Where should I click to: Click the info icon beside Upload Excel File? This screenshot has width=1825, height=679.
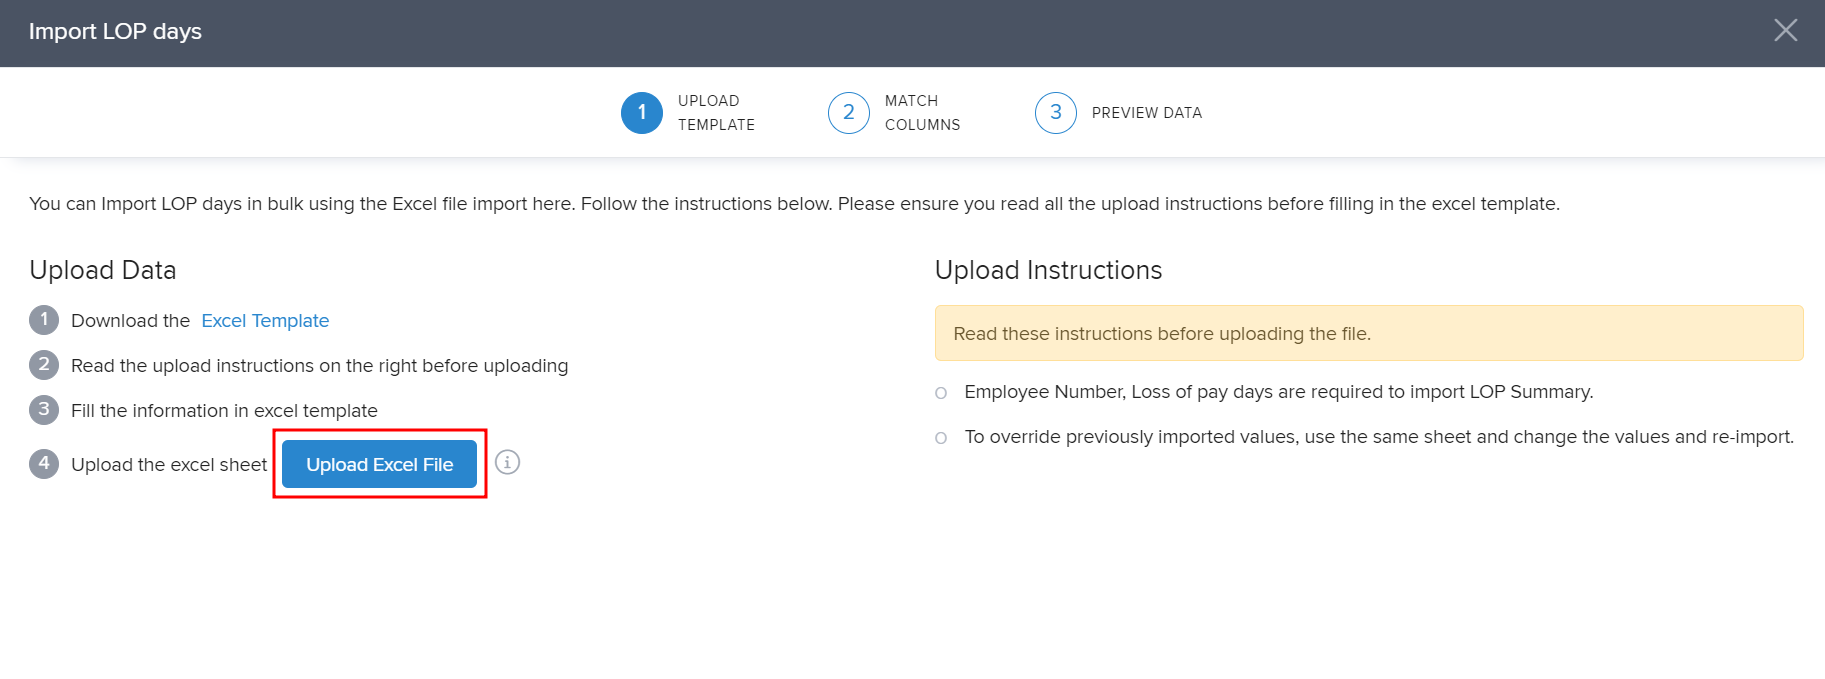(x=508, y=462)
